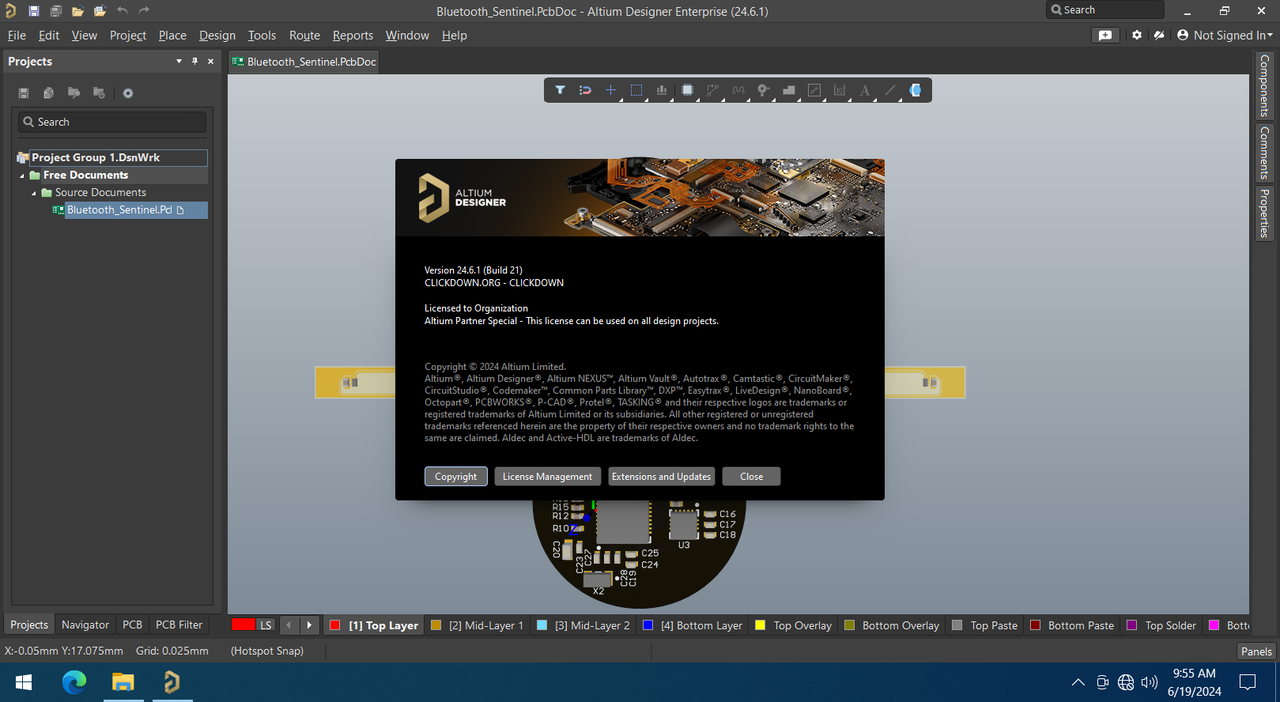Open a document via folder icon

tap(78, 11)
